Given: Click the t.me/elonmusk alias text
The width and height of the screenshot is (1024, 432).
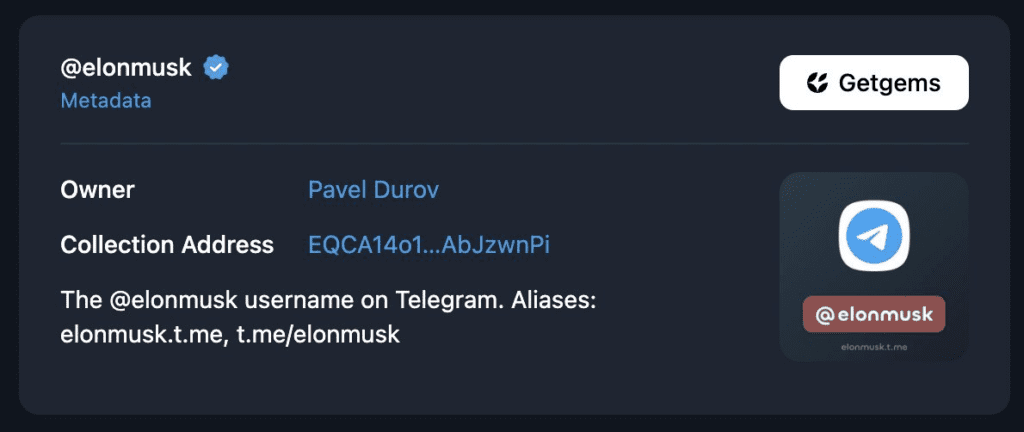Looking at the screenshot, I should (x=318, y=334).
